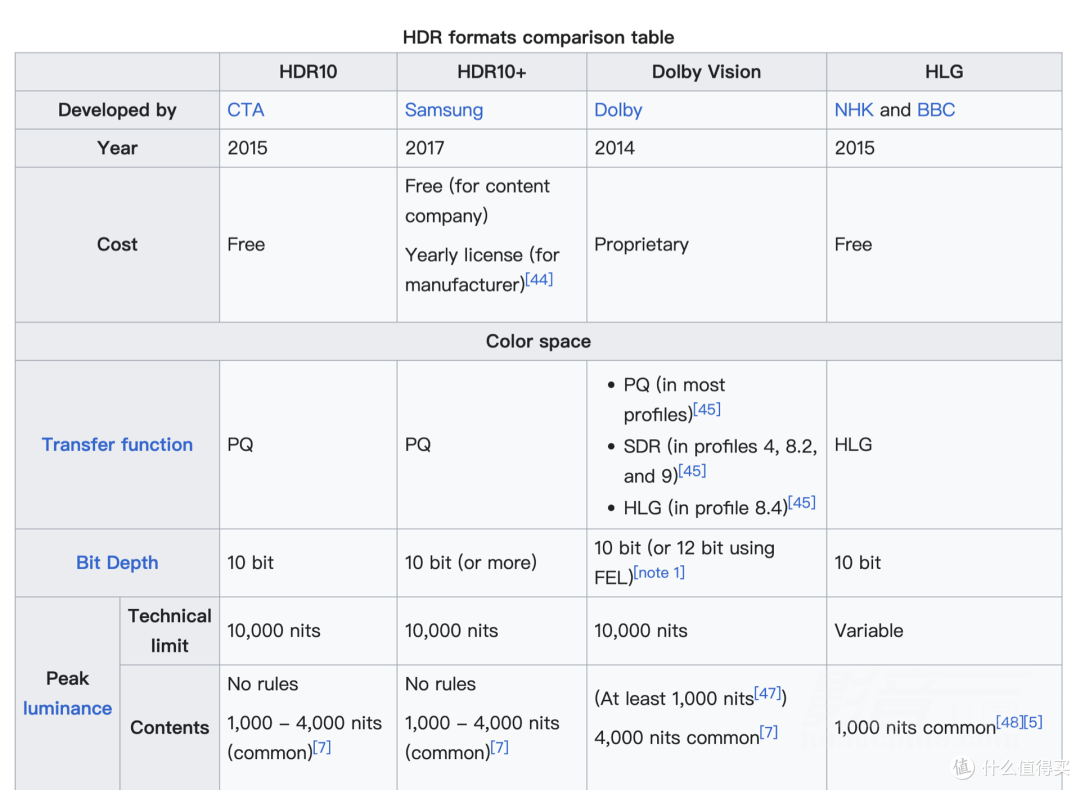Click PQ in the HDR10 transfer function cell

tap(240, 445)
